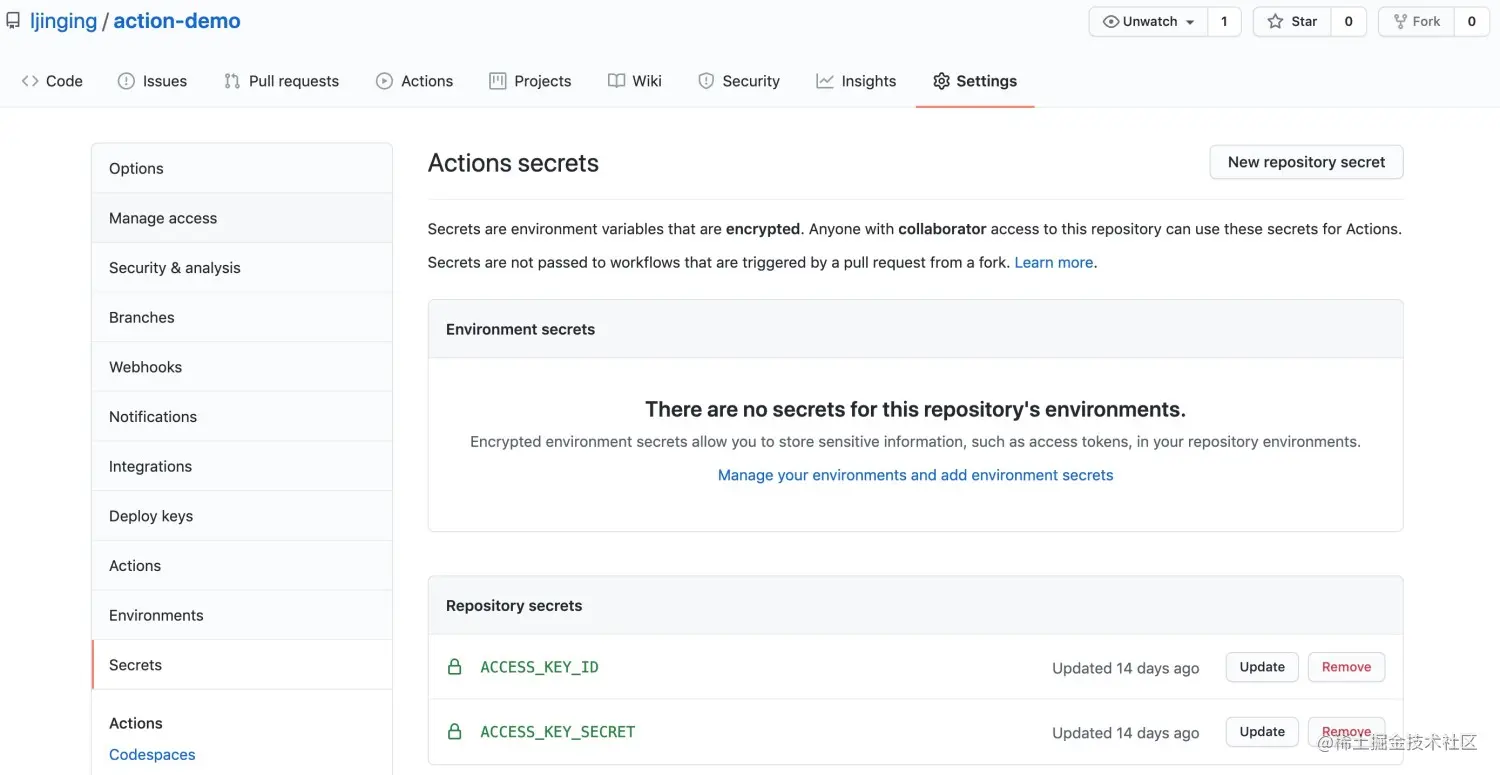Open the Security tab

point(738,81)
